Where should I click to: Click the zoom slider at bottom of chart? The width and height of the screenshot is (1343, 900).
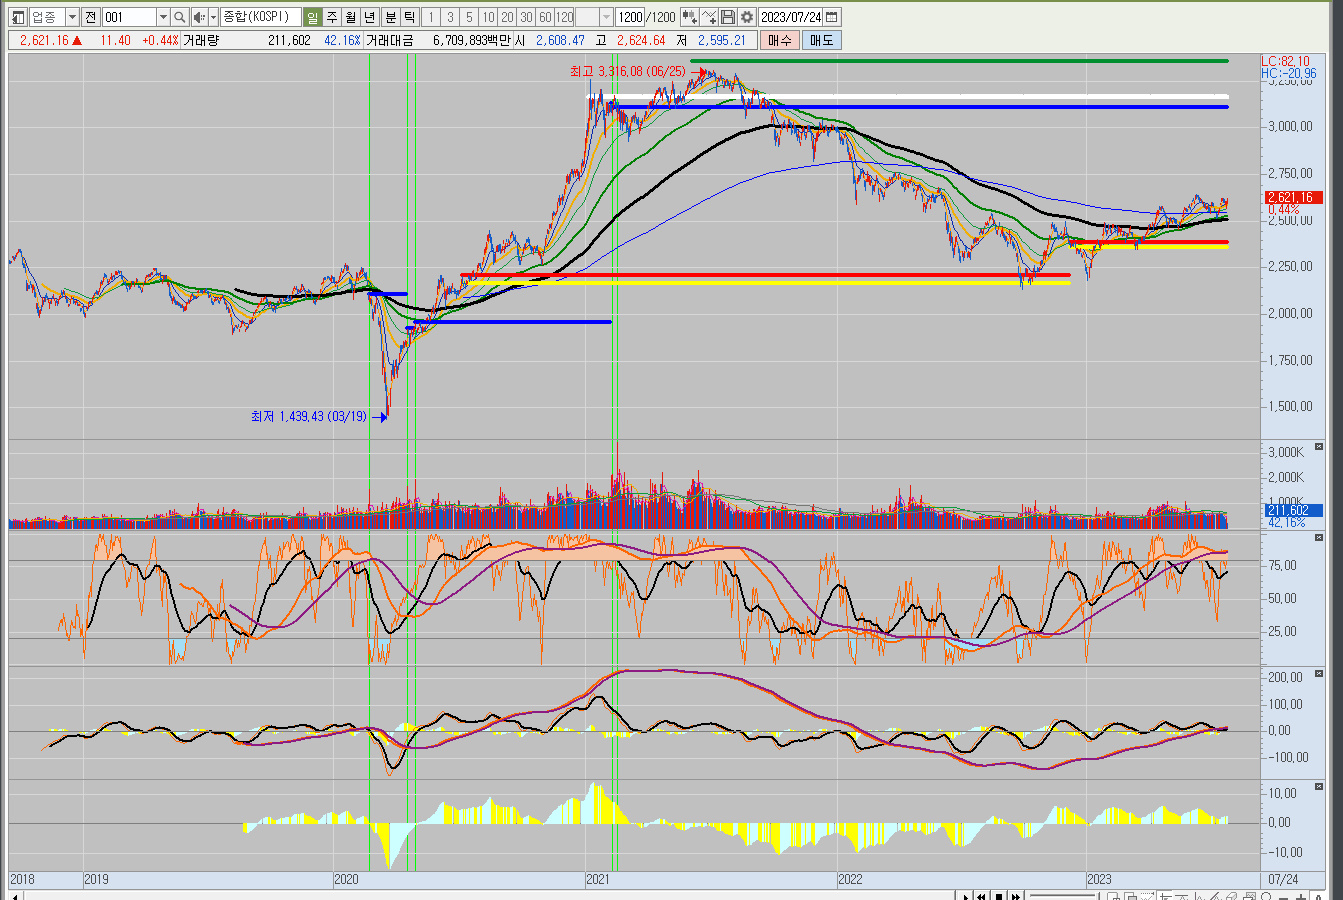click(x=1061, y=896)
